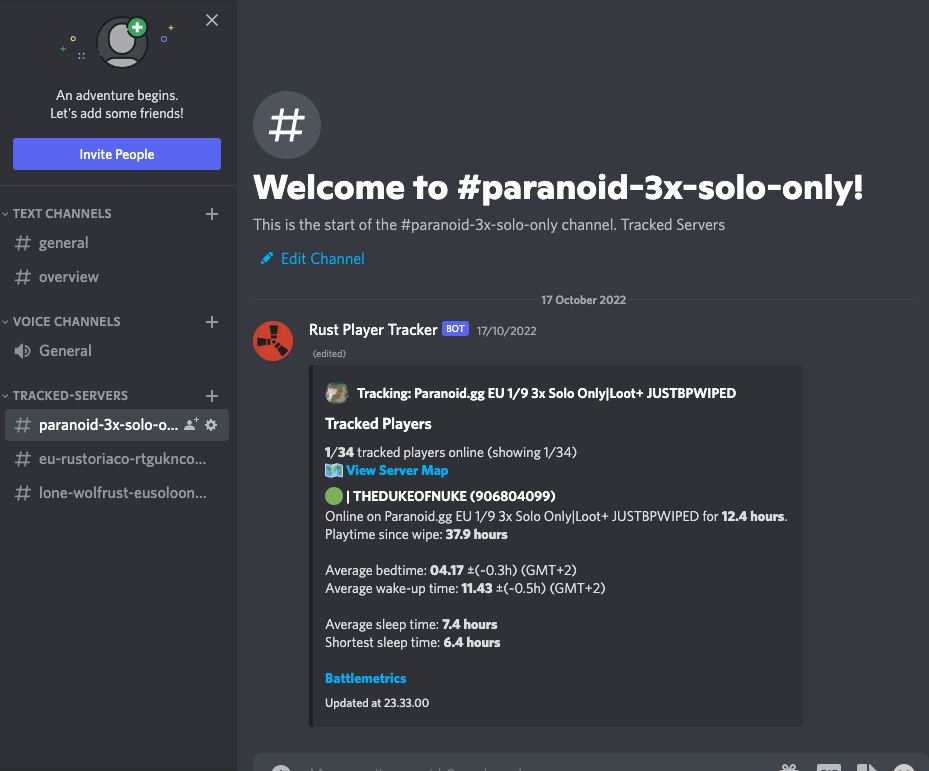This screenshot has height=771, width=929.
Task: Open the Battlemetrics link
Action: click(x=366, y=679)
